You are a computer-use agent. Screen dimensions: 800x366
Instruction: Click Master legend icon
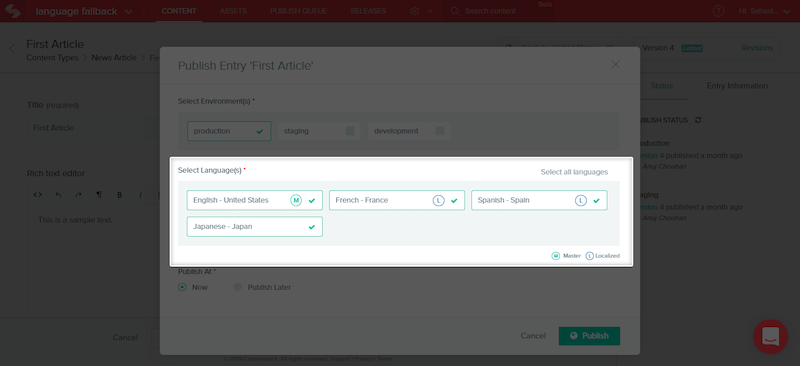pos(556,256)
